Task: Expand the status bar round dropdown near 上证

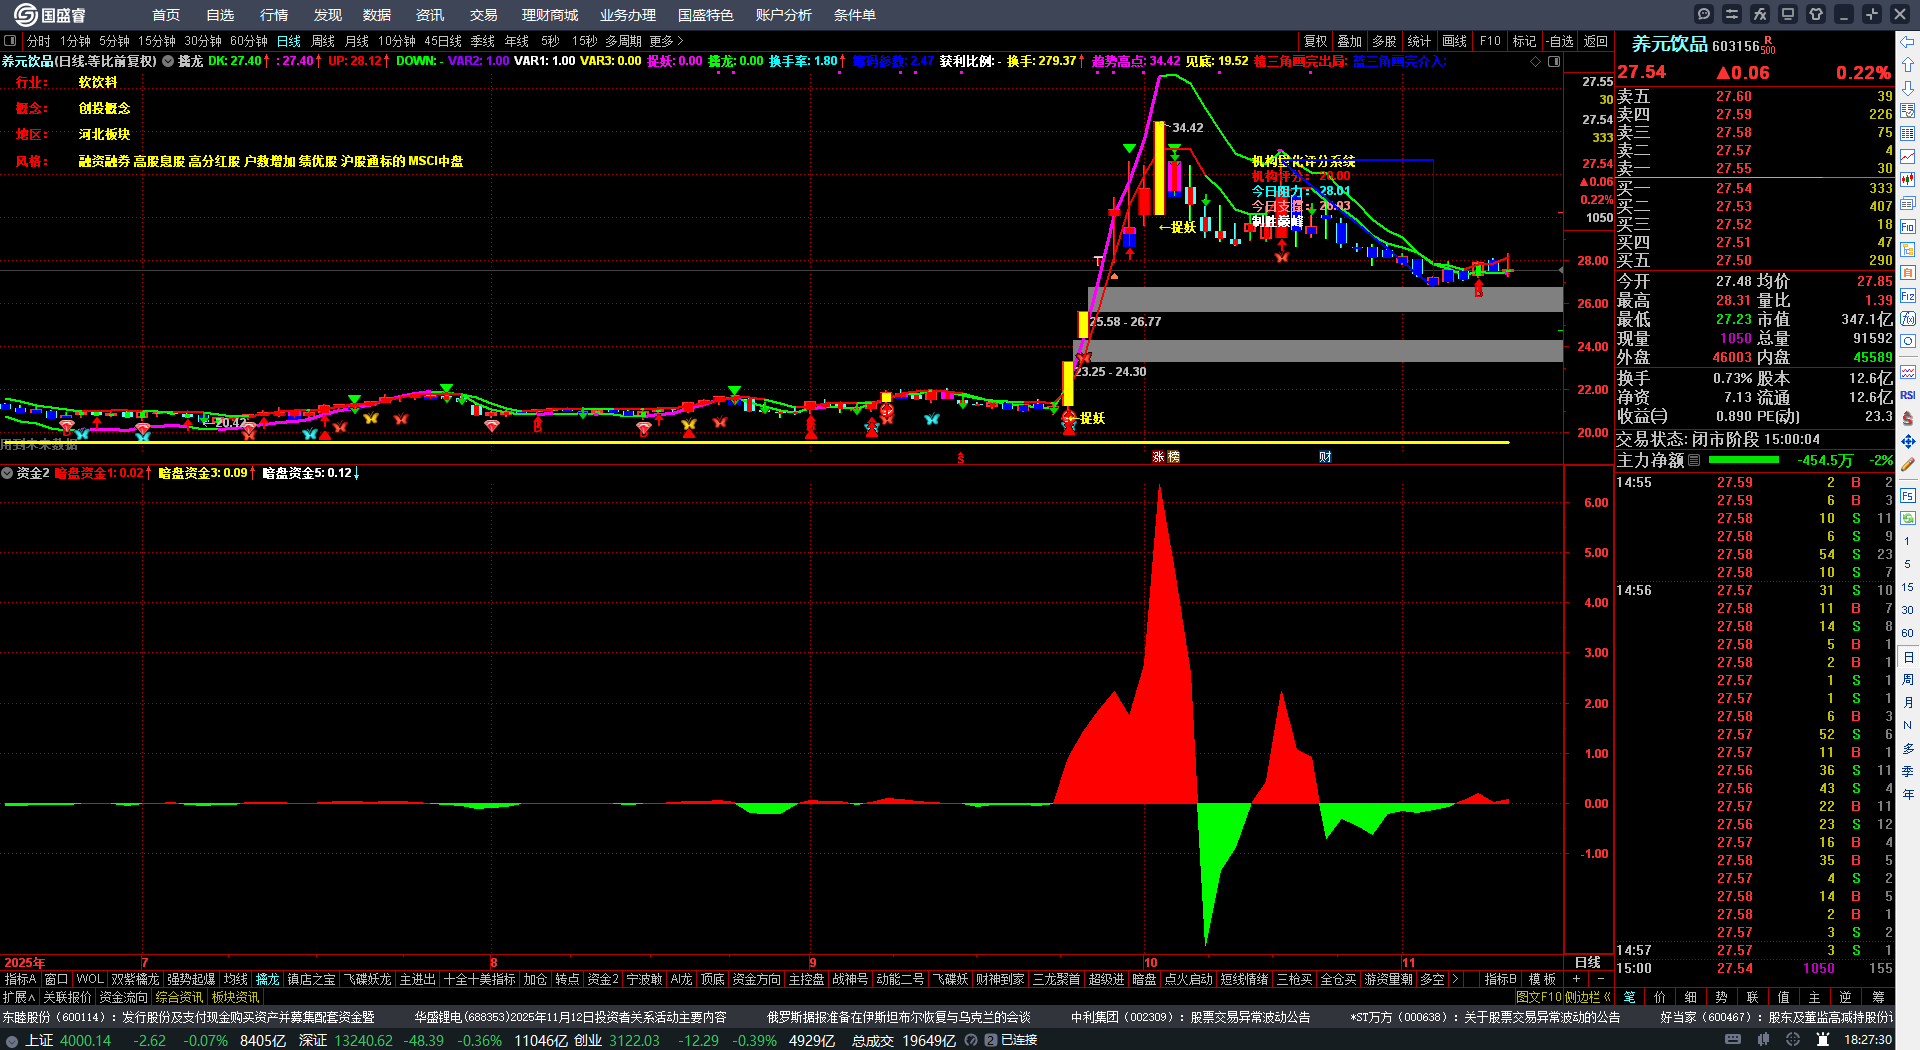Action: pyautogui.click(x=12, y=1040)
